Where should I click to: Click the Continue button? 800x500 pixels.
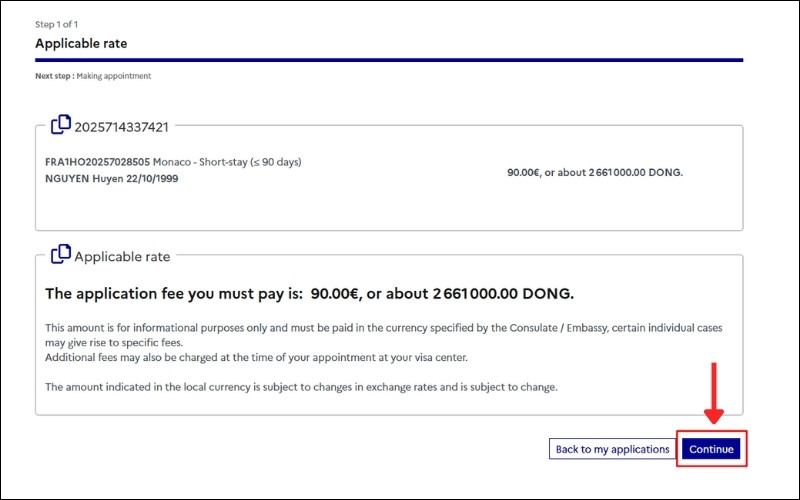pos(712,449)
